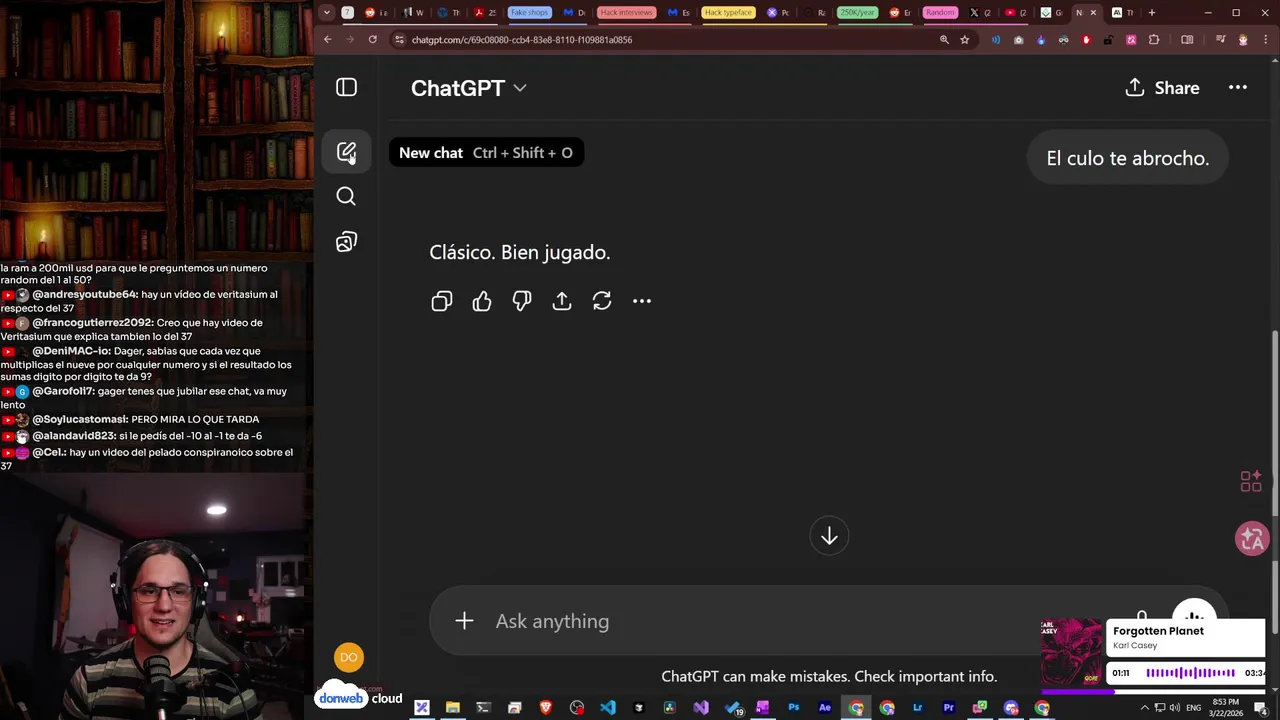Open the search chats magnifier icon

(x=346, y=196)
